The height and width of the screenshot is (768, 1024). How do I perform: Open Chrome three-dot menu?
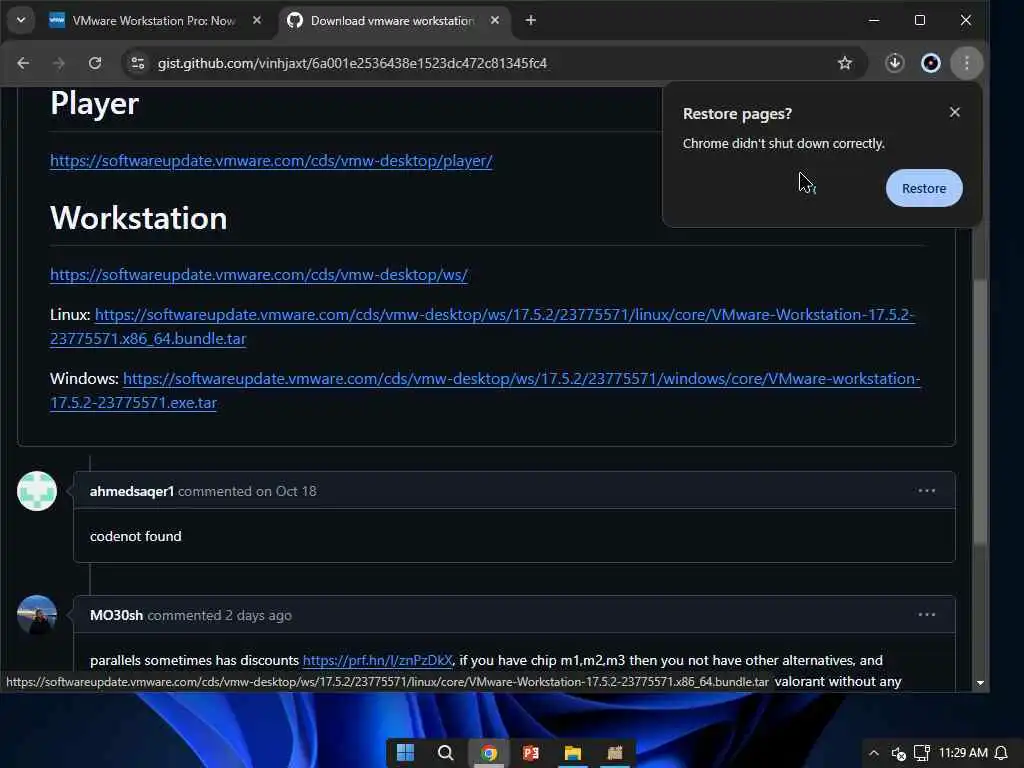[x=967, y=63]
